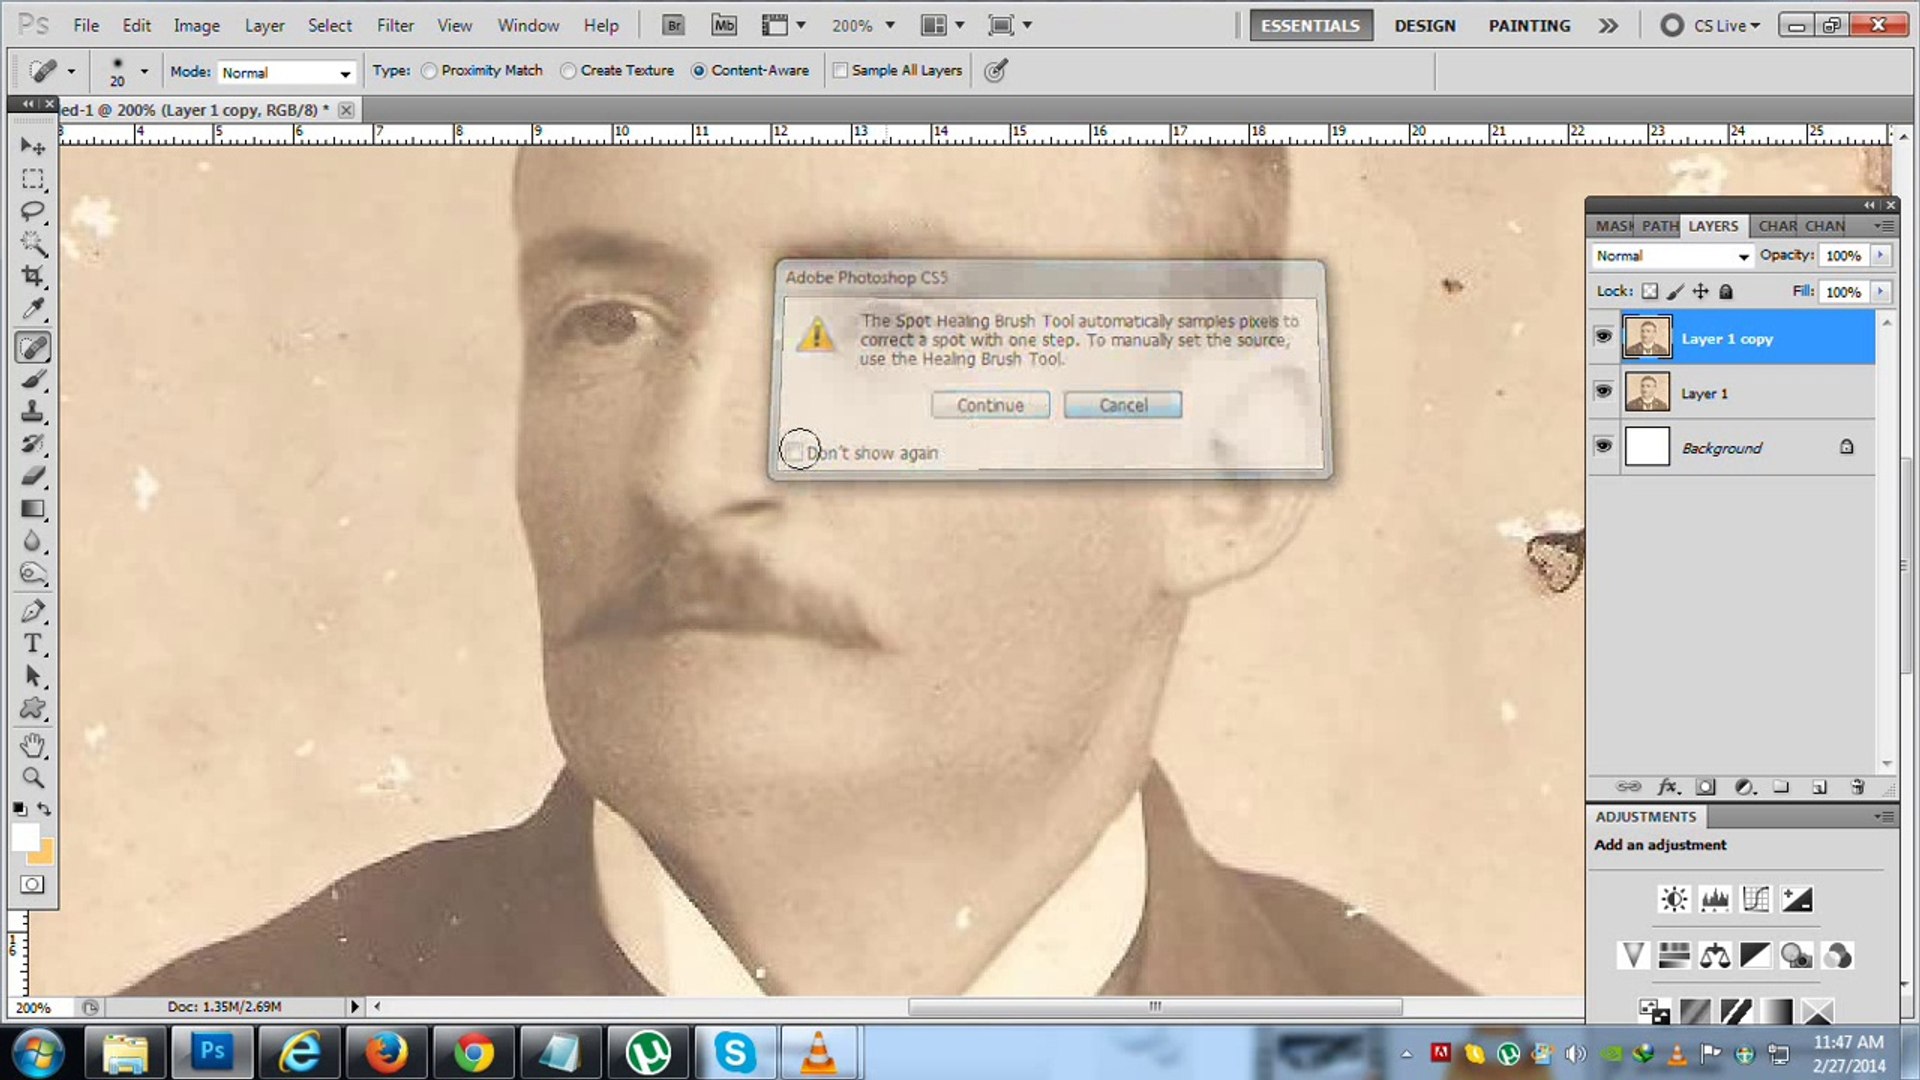The image size is (1920, 1080).
Task: Enable Sample All Layers checkbox
Action: click(x=840, y=71)
